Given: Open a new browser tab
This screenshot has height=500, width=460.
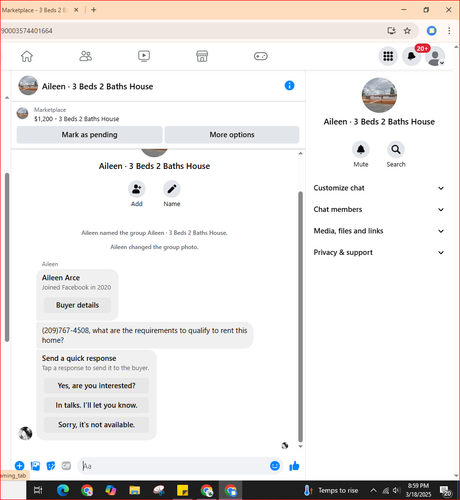Looking at the screenshot, I should coord(94,10).
